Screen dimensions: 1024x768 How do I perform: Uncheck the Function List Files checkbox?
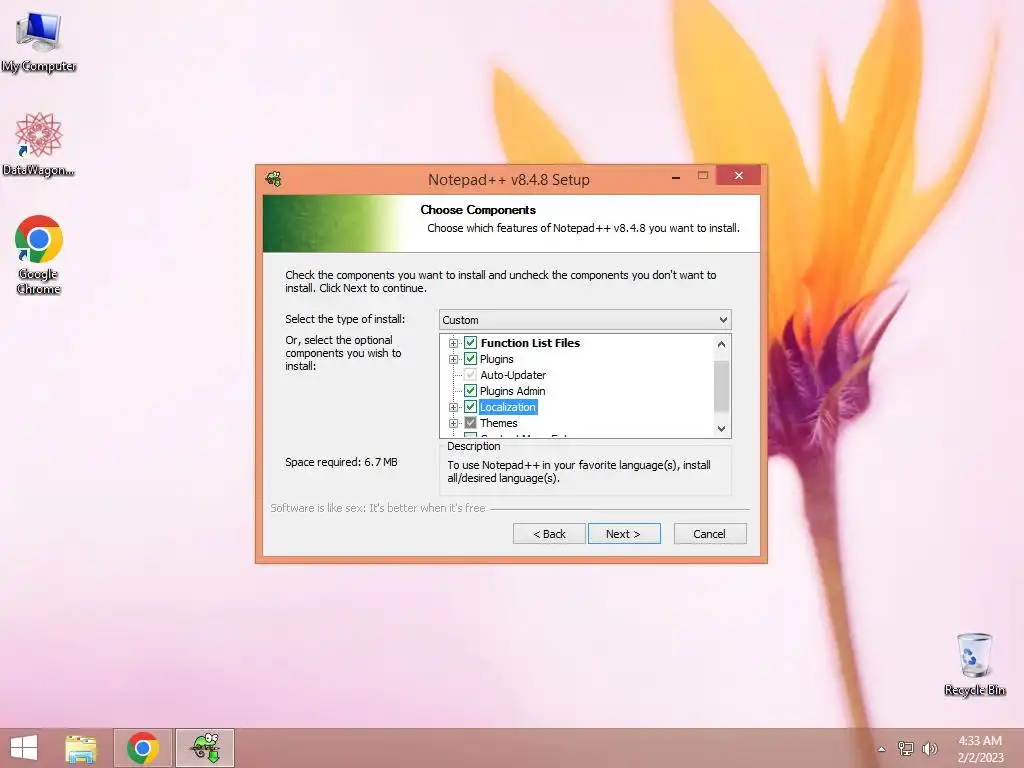470,343
